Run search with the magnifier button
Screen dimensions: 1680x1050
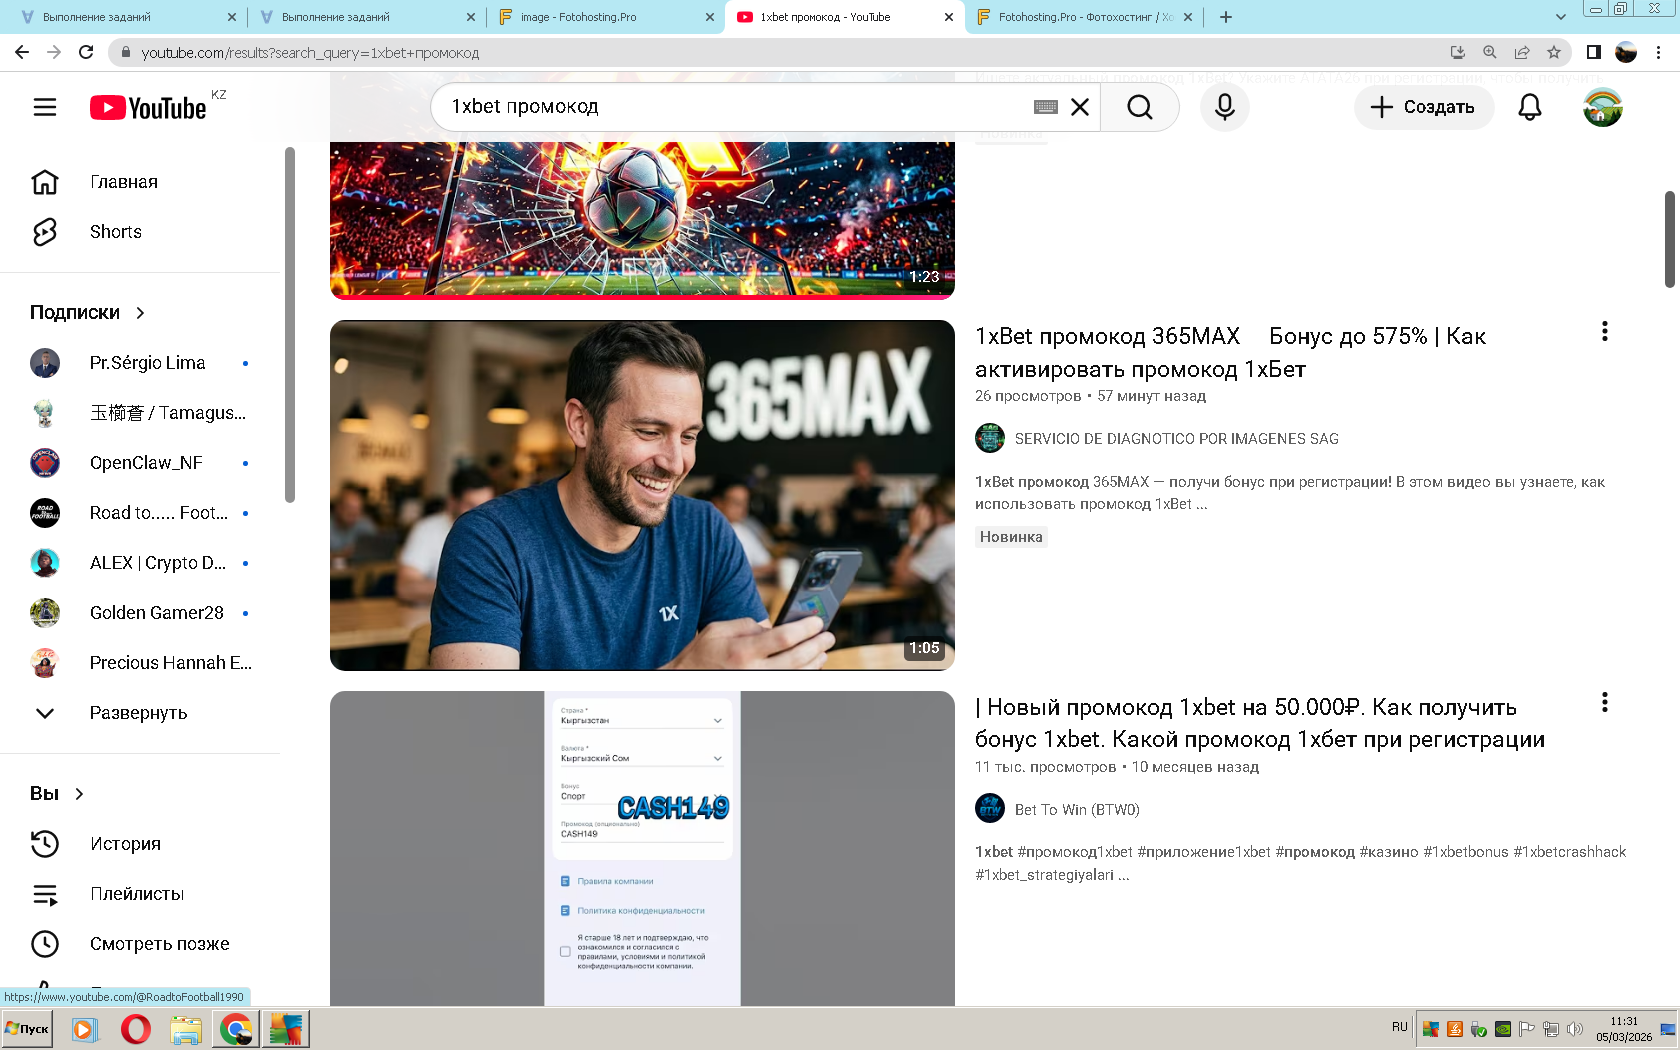pos(1140,107)
